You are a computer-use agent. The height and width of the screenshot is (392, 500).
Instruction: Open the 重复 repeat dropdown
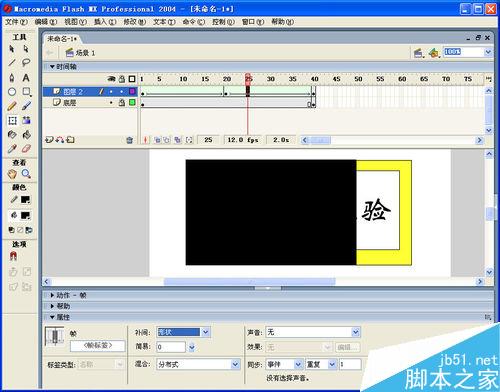(332, 364)
